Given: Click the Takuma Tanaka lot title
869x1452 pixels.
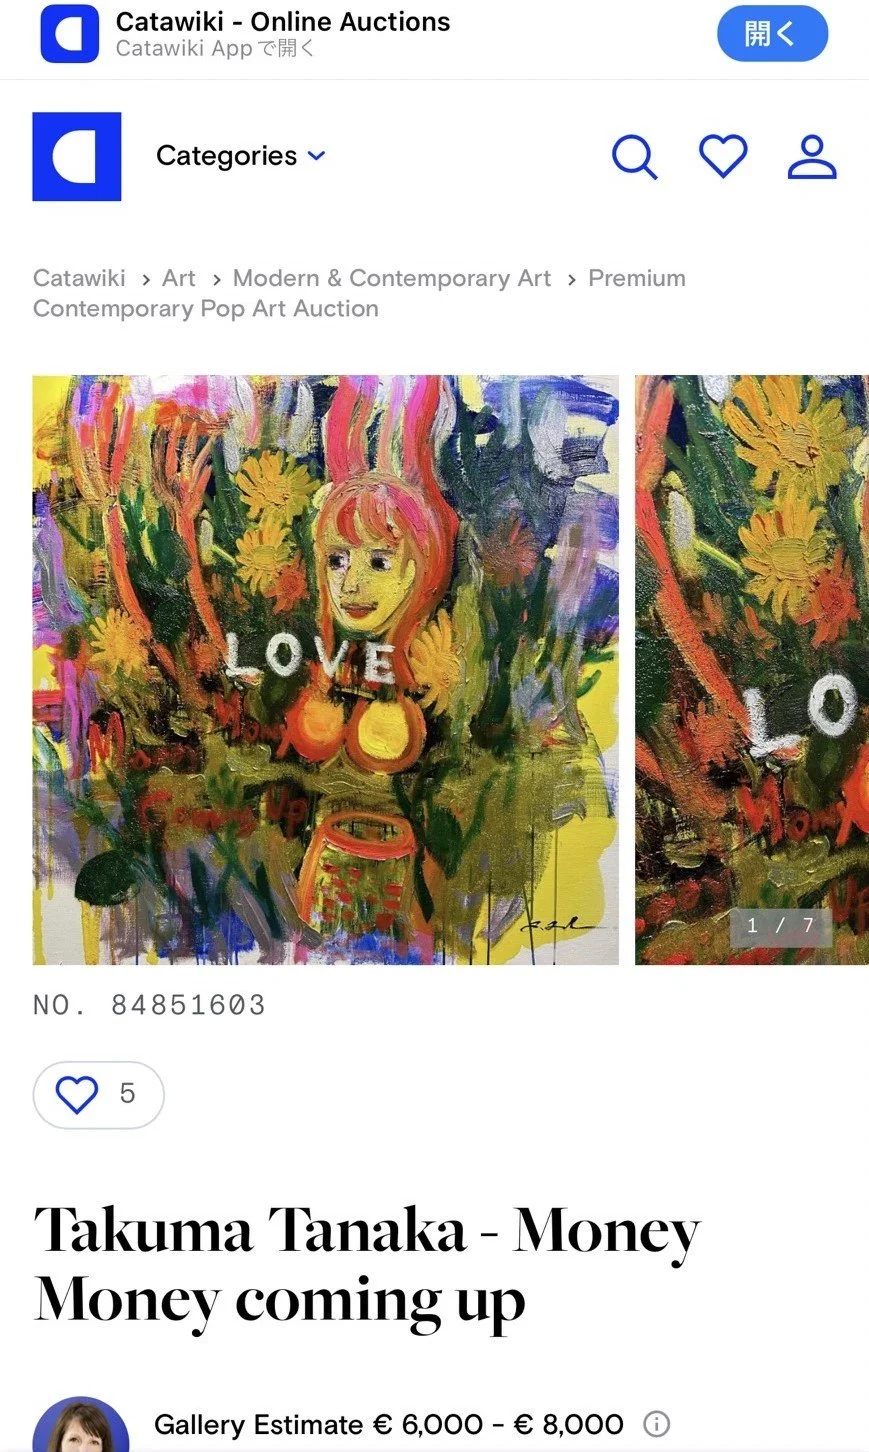Looking at the screenshot, I should [367, 1266].
